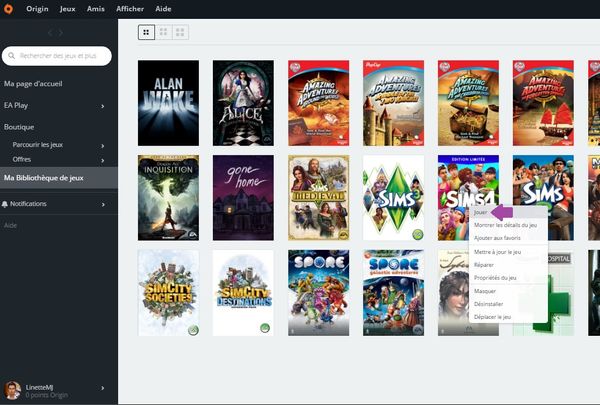The width and height of the screenshot is (600, 405).
Task: Select The Sims 3 tile
Action: point(393,198)
